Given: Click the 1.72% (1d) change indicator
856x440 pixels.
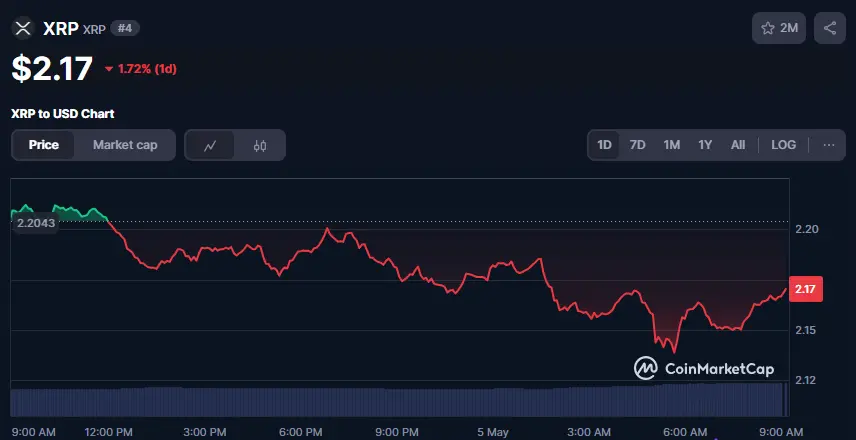Looking at the screenshot, I should click(x=140, y=69).
